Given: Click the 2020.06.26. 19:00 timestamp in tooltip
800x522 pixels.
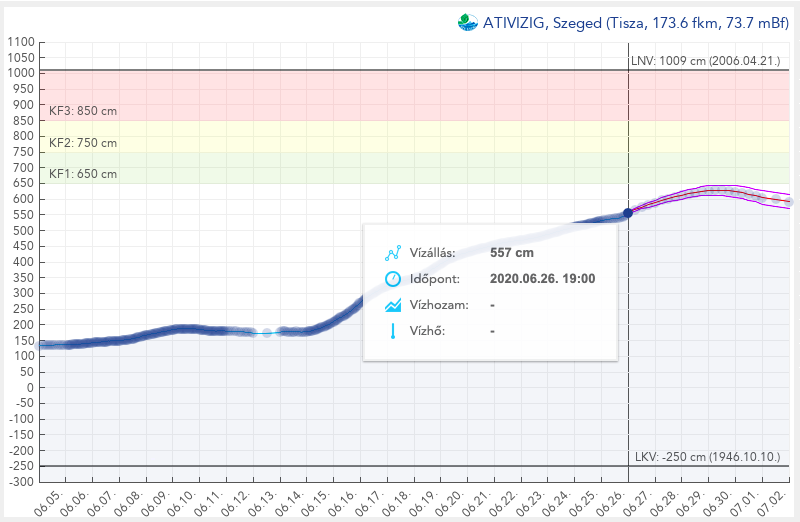Looking at the screenshot, I should [542, 279].
